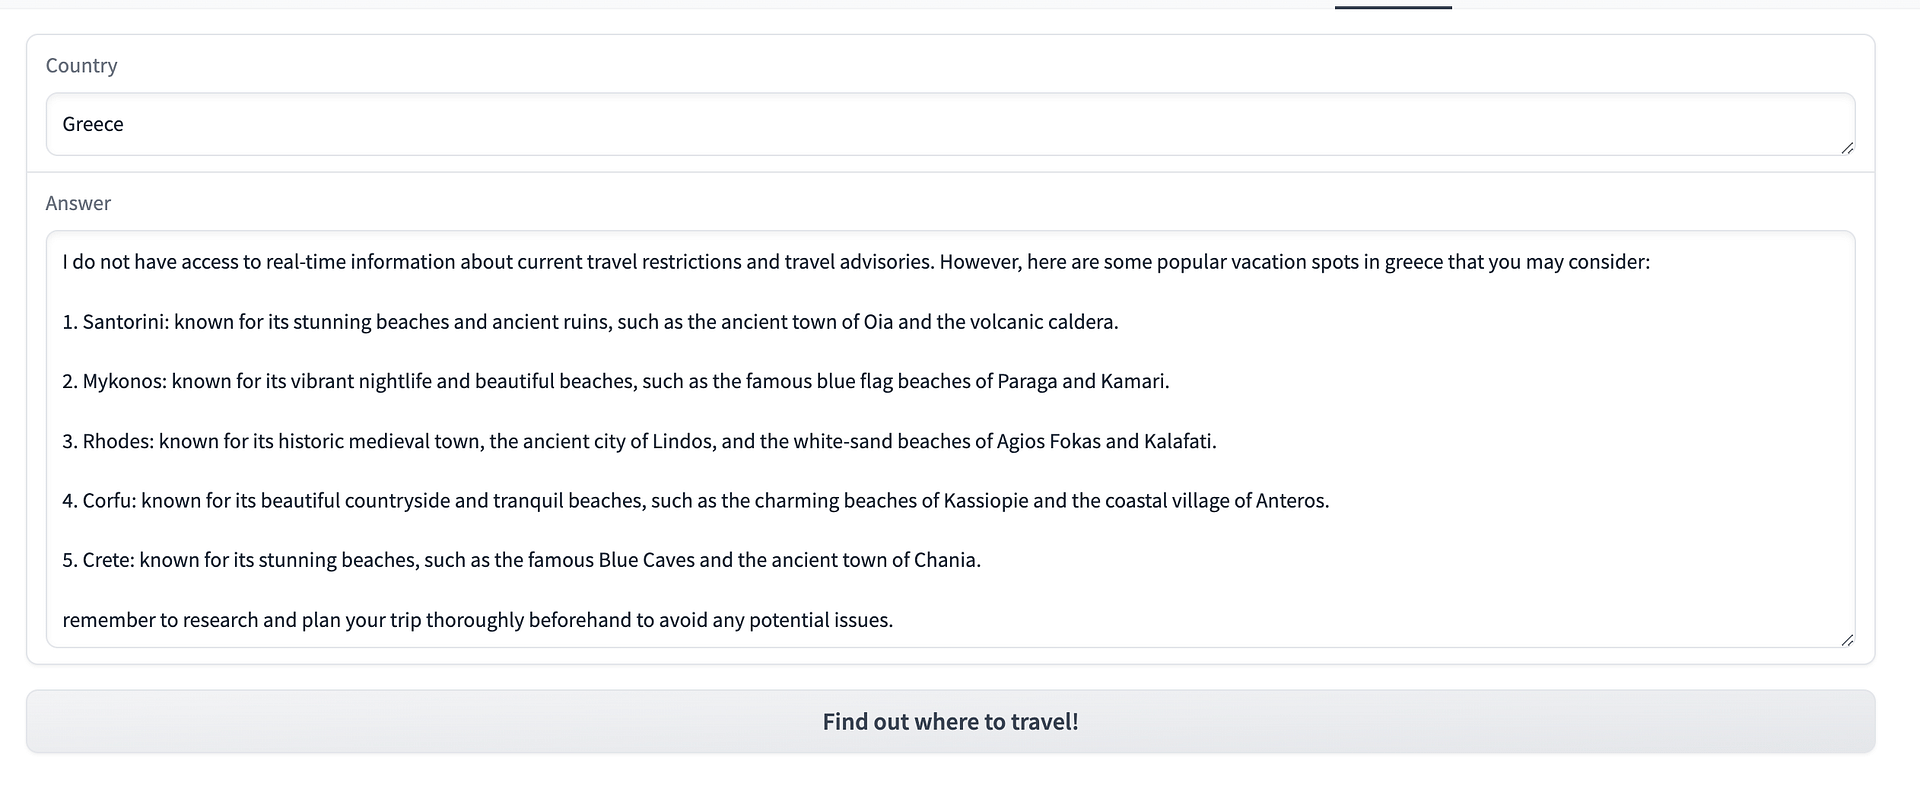Grab the Country field resize handle
This screenshot has height=793, width=1920.
pyautogui.click(x=1846, y=148)
